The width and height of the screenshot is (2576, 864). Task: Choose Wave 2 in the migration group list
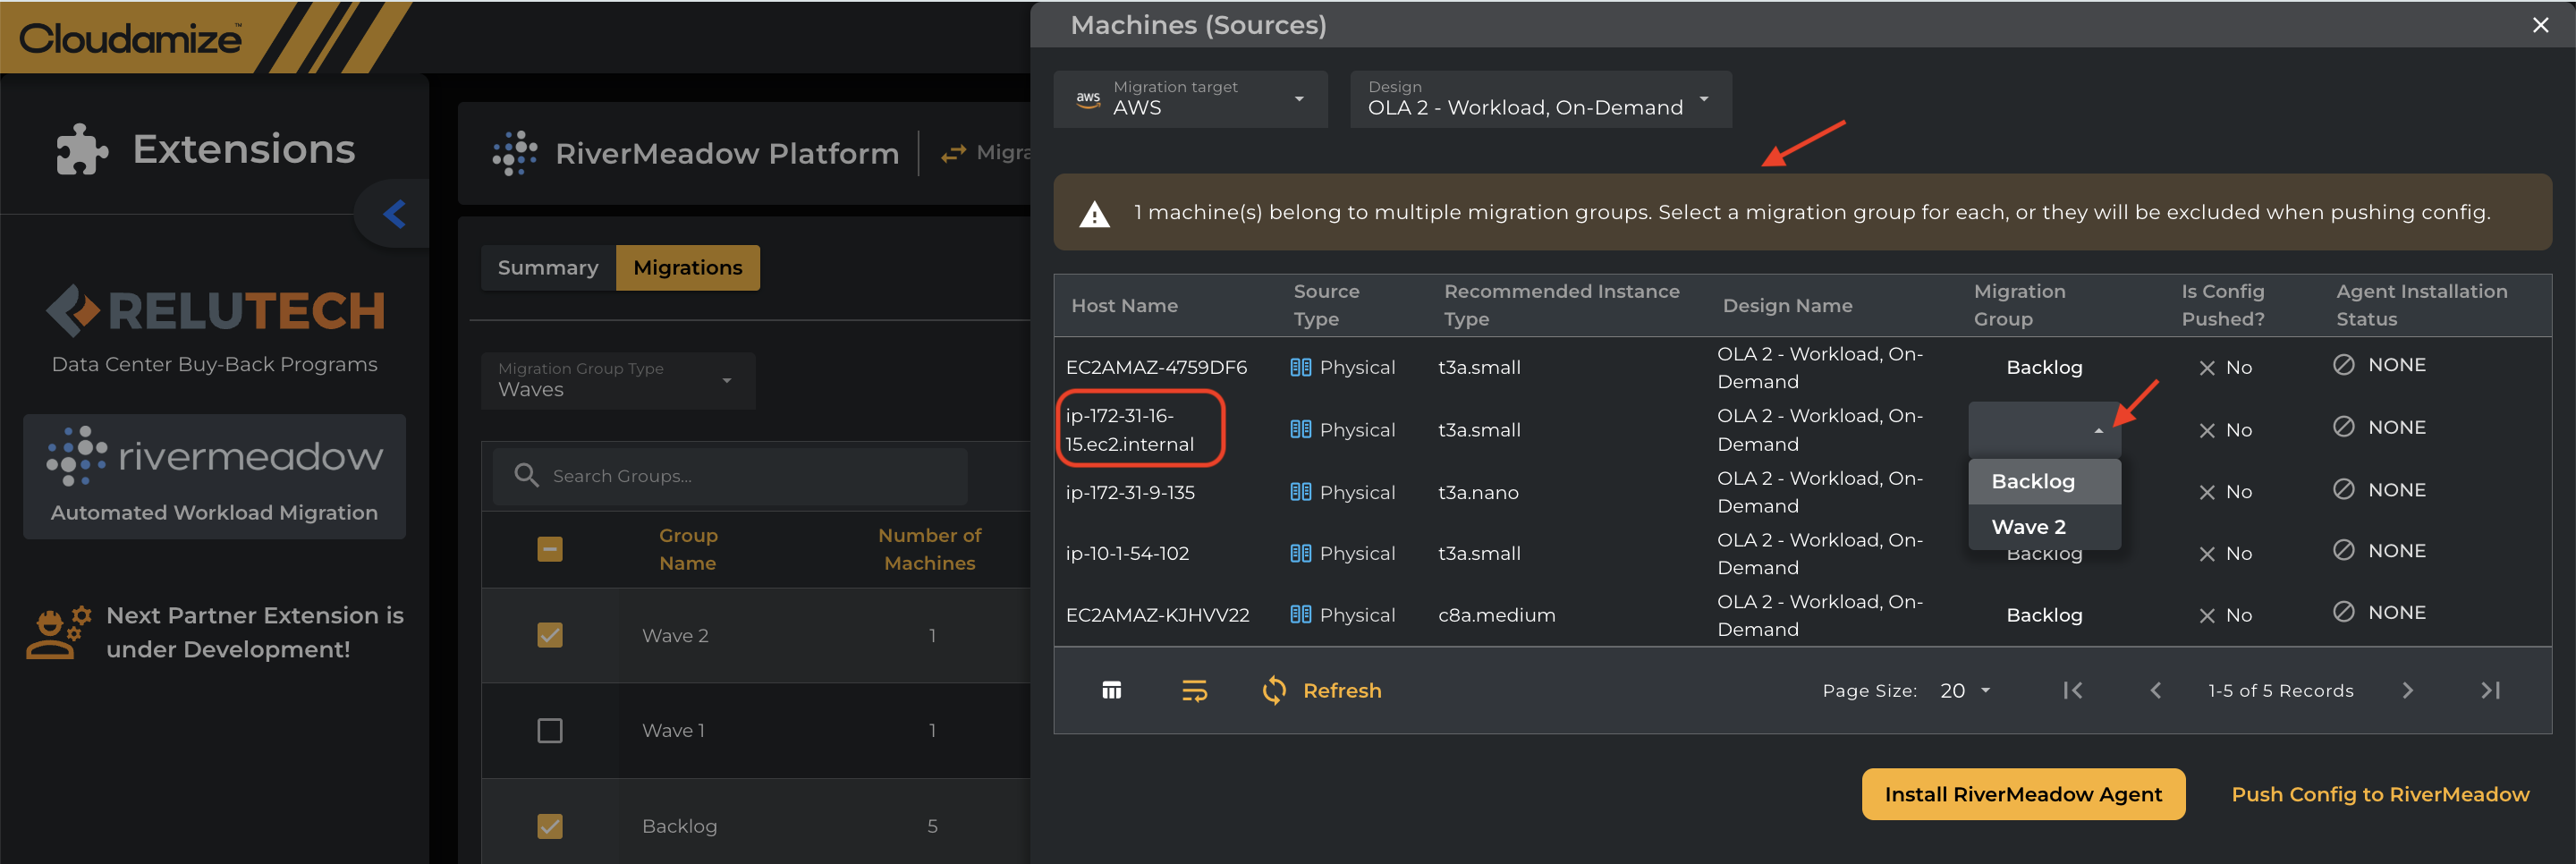[2044, 527]
